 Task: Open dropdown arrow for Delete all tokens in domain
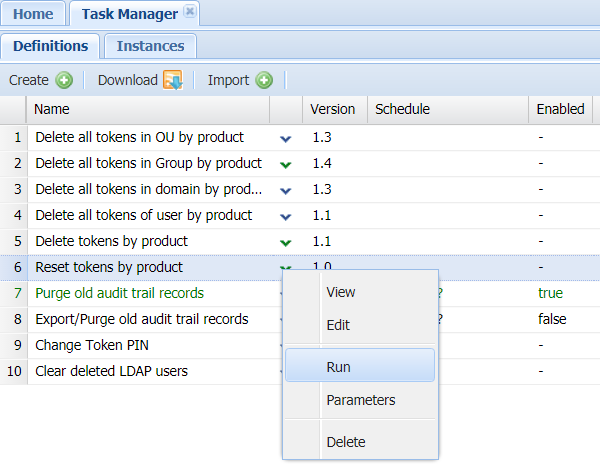tap(286, 190)
